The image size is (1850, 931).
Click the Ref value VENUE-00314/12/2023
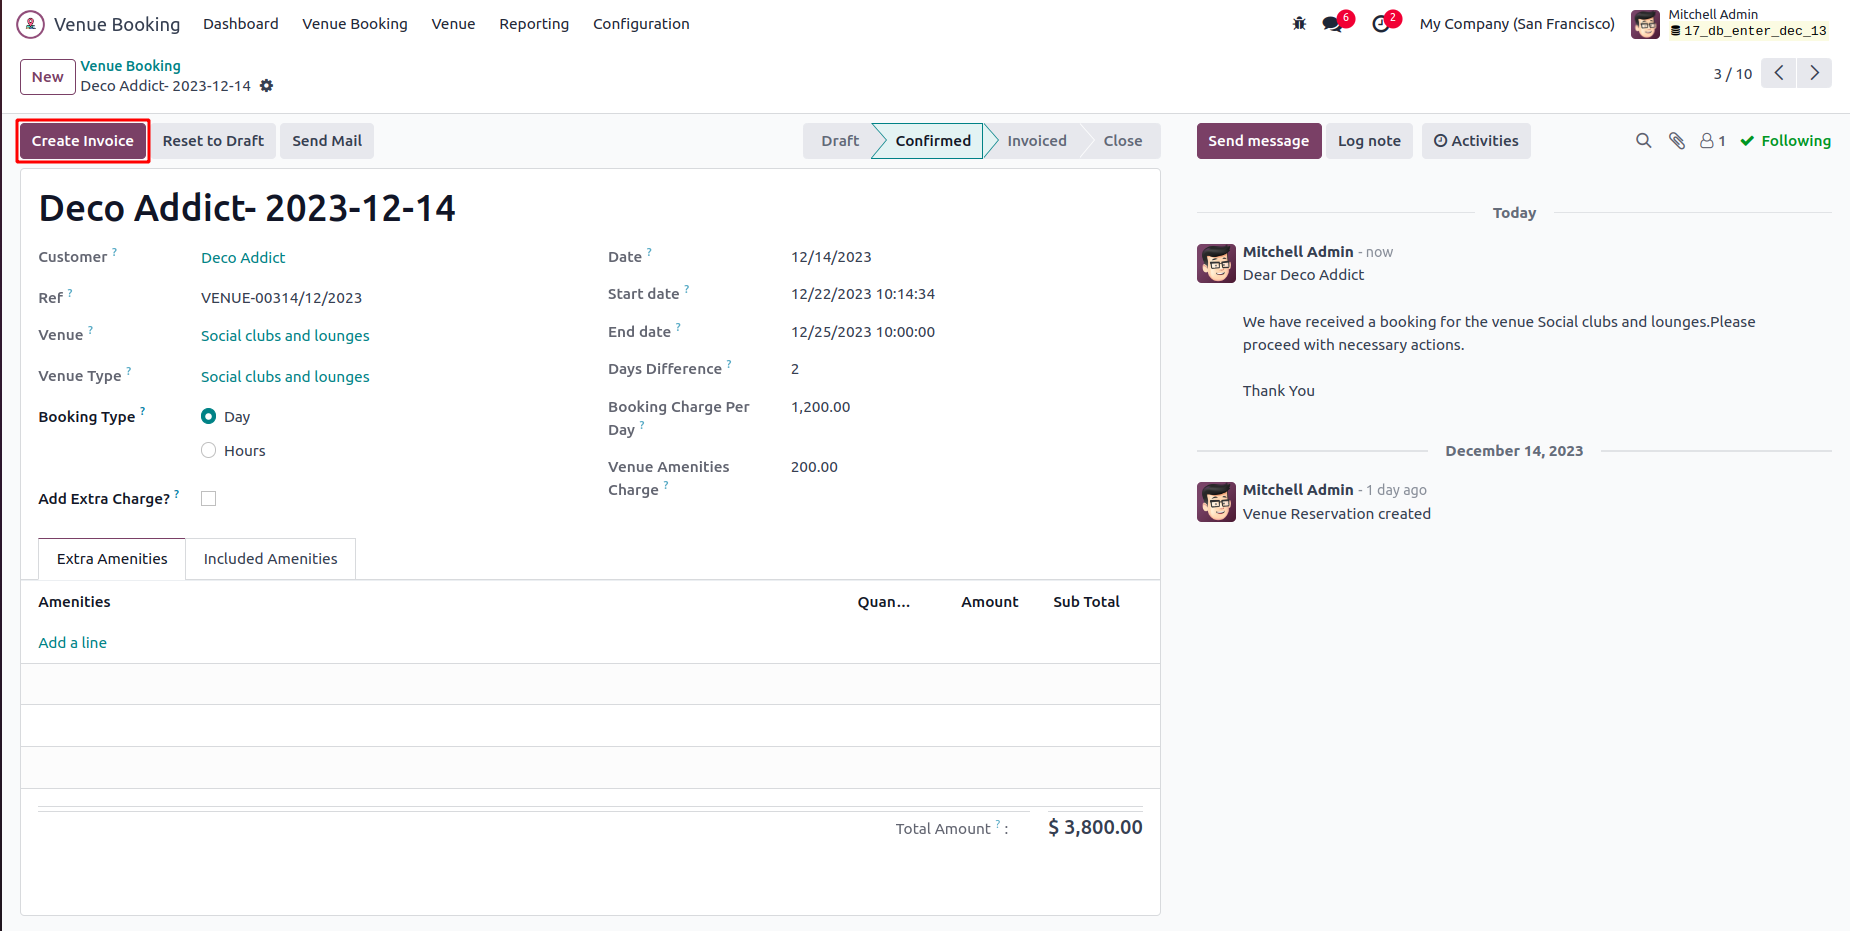(x=281, y=298)
